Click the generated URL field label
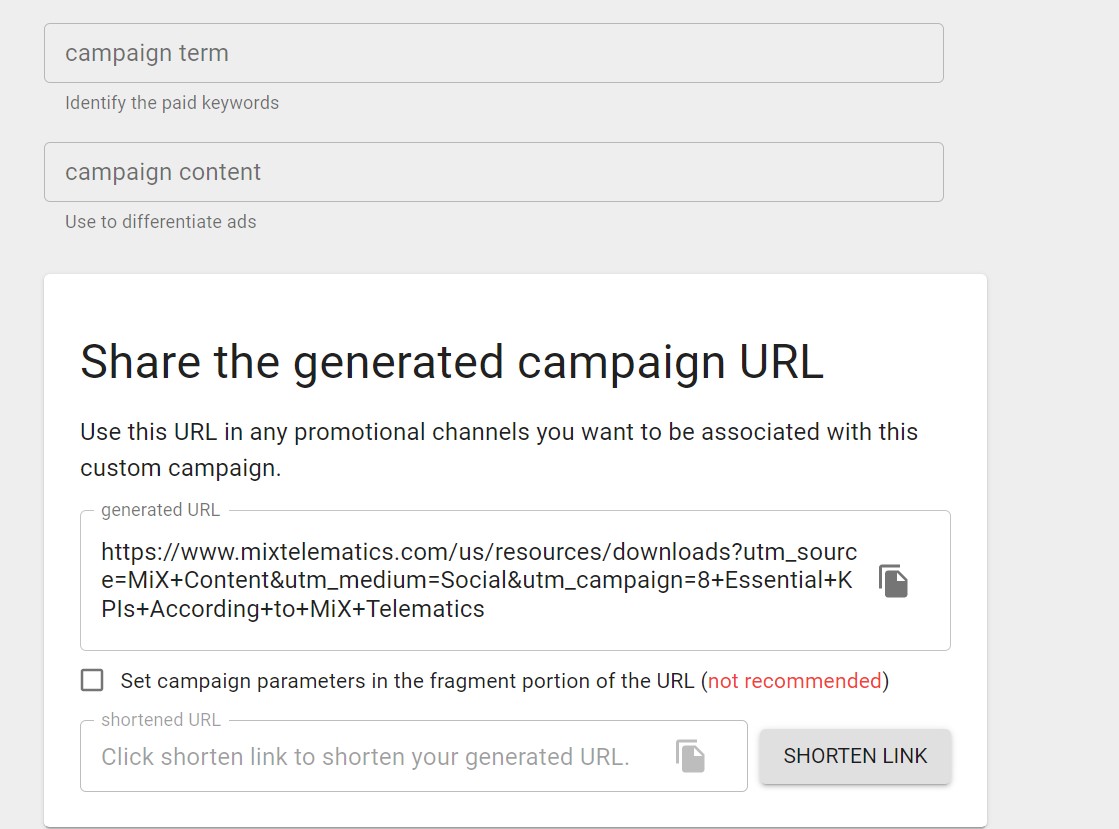The image size is (1119, 829). click(x=159, y=509)
